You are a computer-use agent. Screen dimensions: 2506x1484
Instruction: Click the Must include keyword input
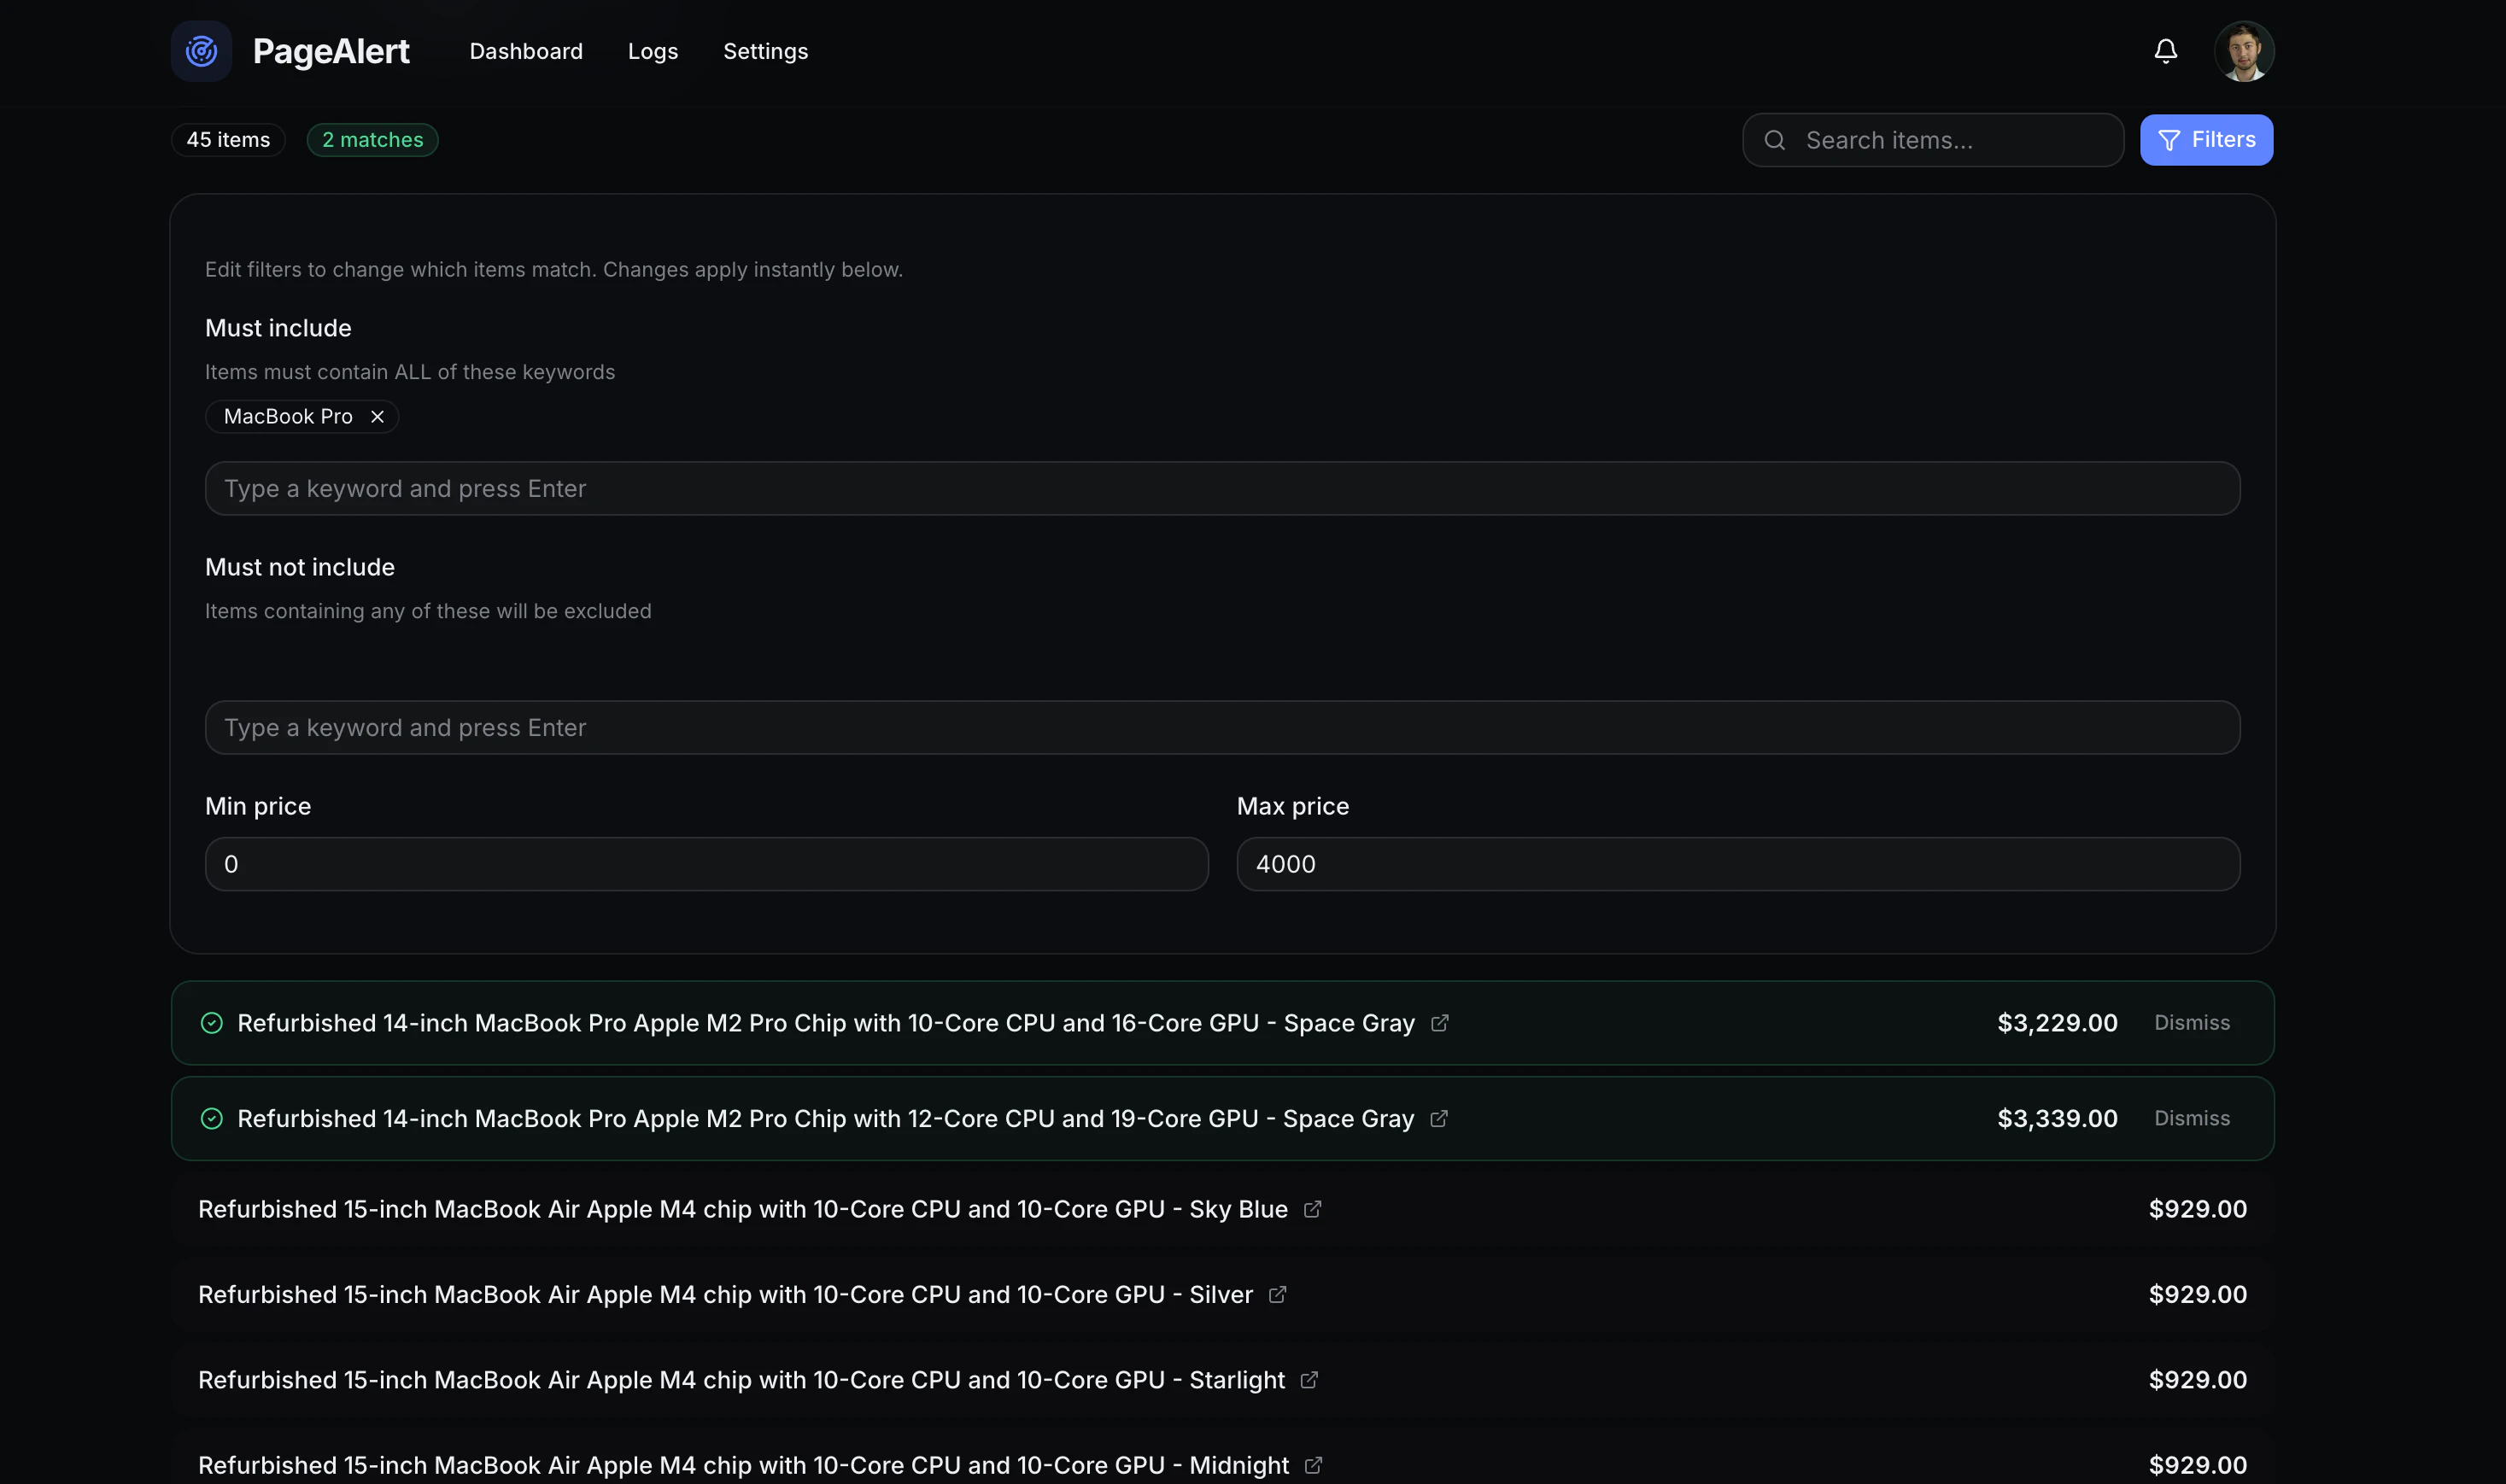(x=1221, y=488)
